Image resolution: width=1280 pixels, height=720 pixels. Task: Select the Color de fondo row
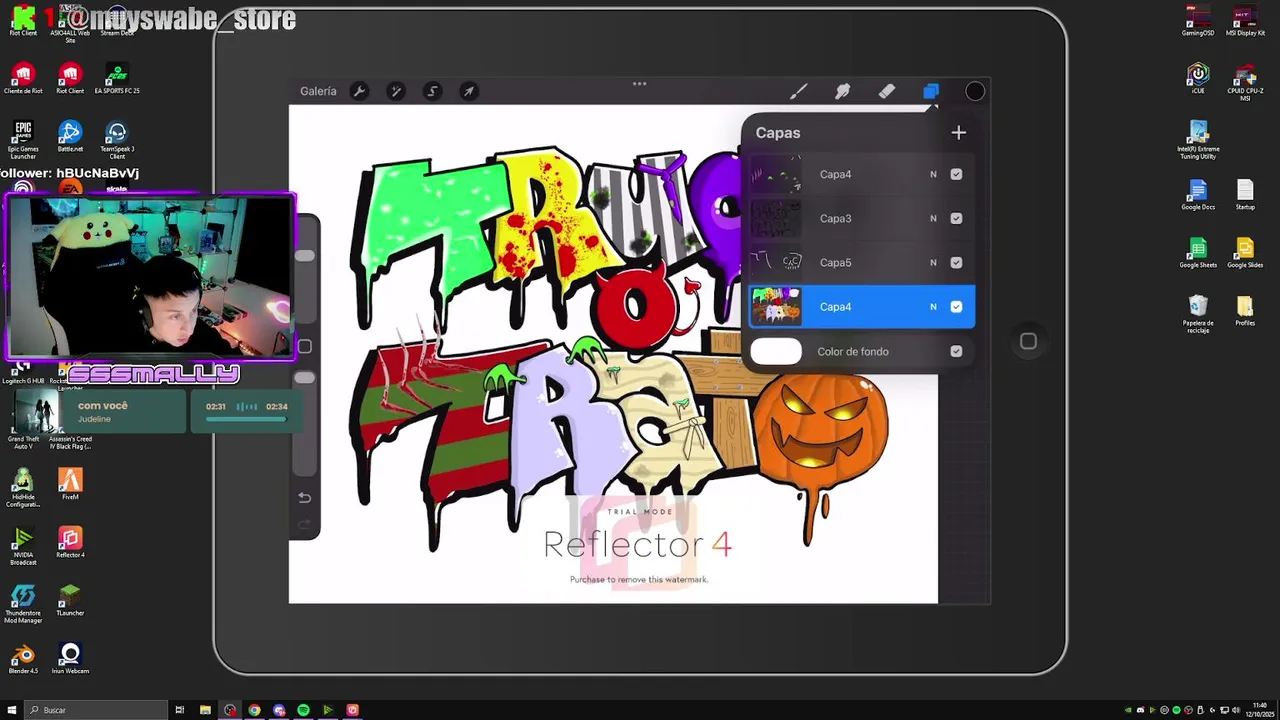(861, 351)
